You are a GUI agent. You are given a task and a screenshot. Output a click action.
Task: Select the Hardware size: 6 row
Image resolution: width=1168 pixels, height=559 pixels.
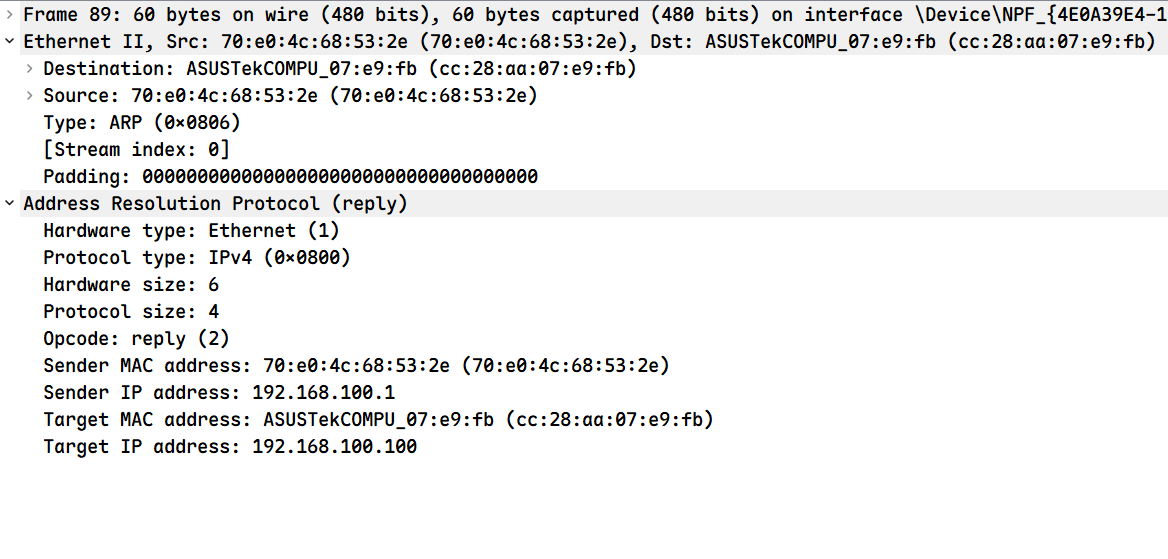coord(131,285)
